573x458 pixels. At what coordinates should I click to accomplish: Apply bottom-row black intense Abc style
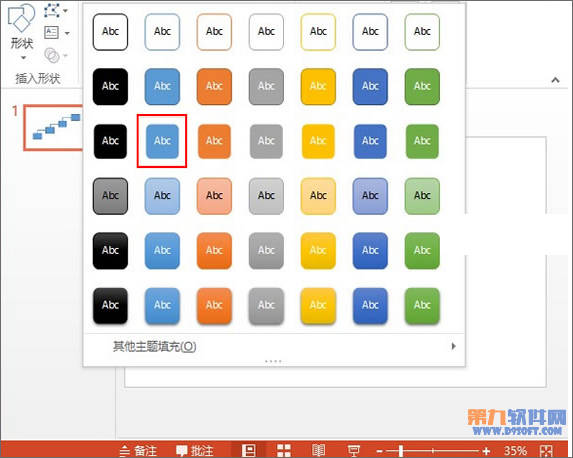click(x=110, y=306)
